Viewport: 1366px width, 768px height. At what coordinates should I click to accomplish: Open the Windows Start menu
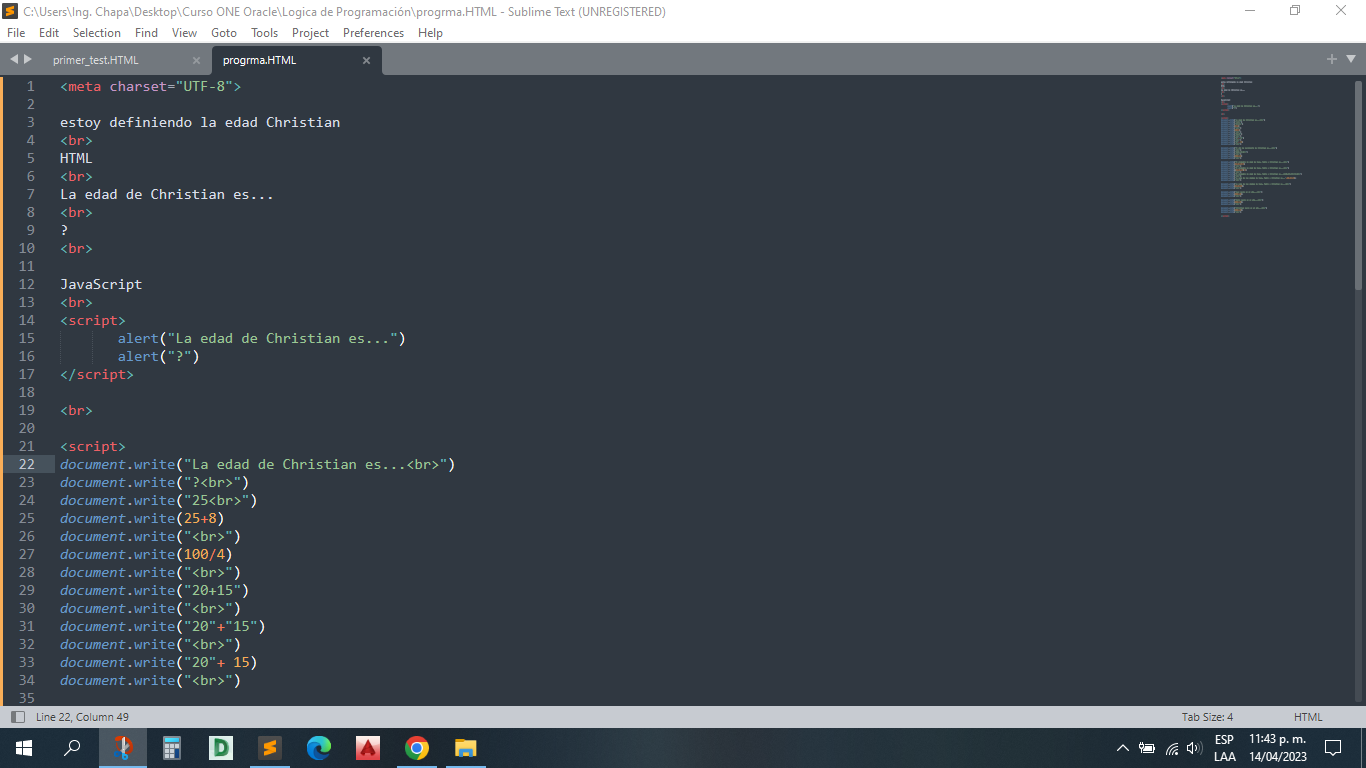pyautogui.click(x=24, y=748)
